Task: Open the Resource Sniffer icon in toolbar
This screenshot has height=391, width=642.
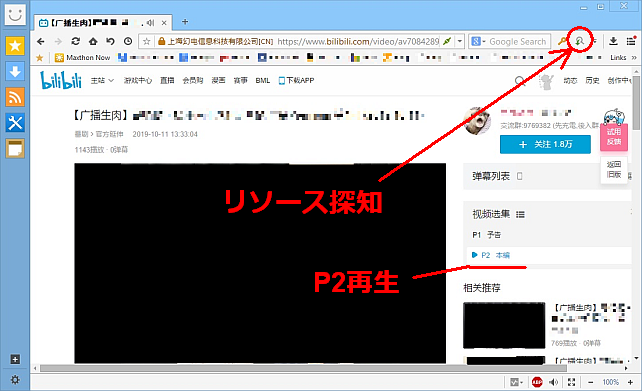Action: tap(579, 41)
